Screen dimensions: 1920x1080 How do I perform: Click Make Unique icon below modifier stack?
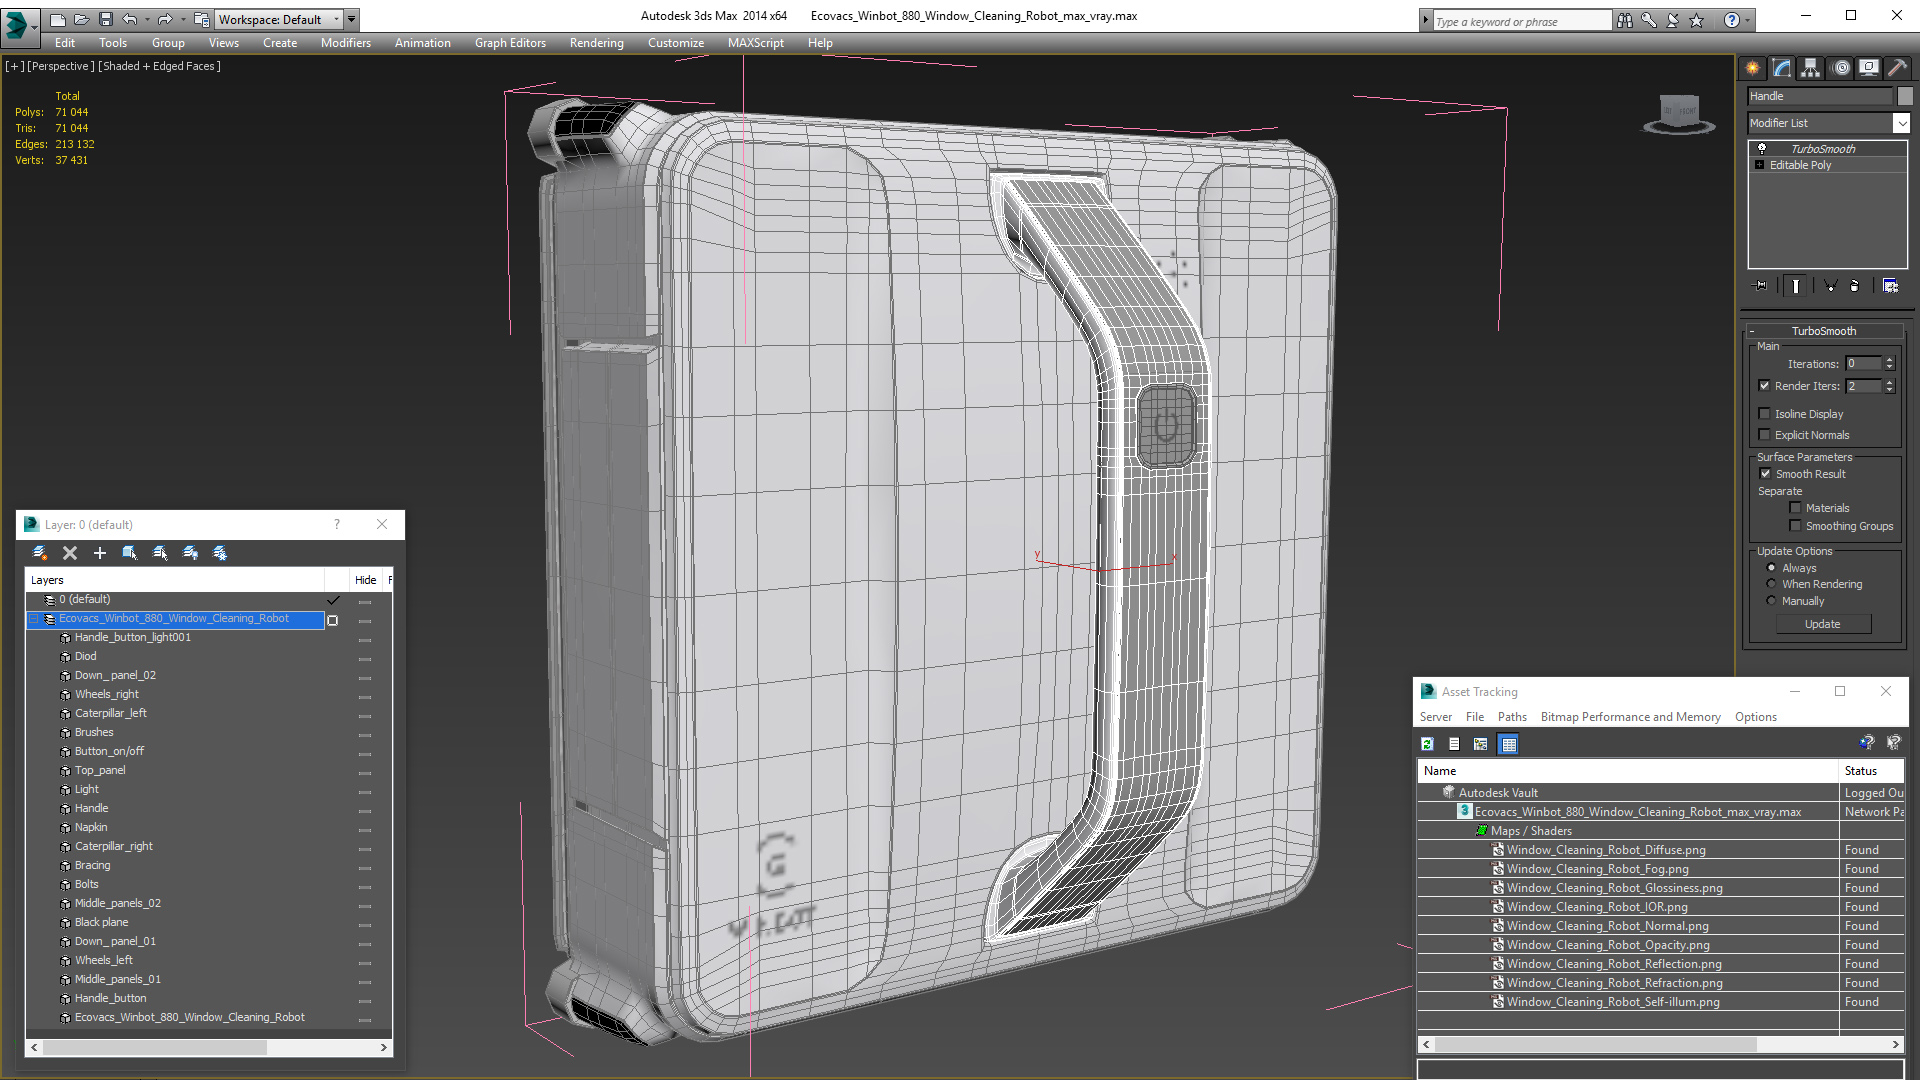click(x=1831, y=286)
